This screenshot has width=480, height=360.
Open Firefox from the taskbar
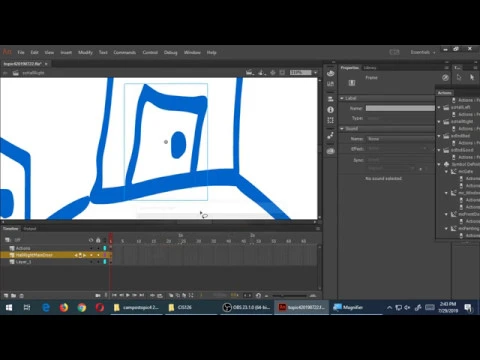64,307
